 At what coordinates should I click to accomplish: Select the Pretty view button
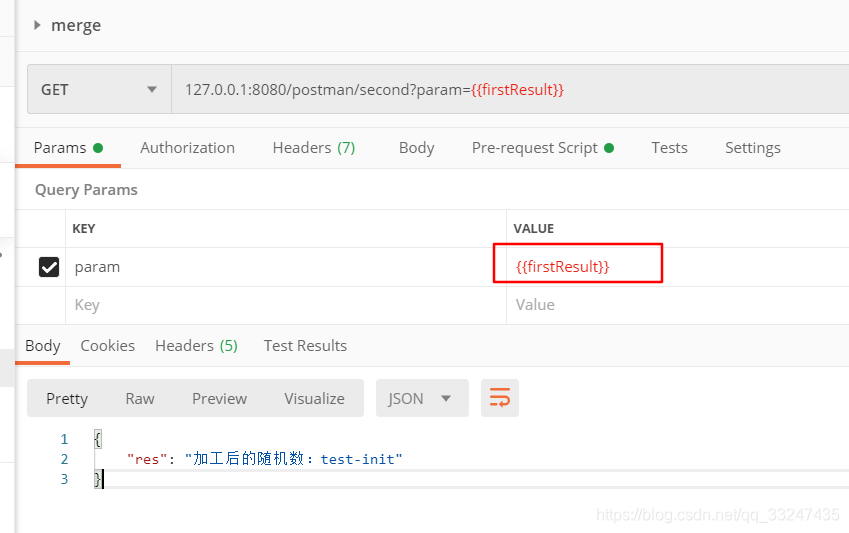67,399
